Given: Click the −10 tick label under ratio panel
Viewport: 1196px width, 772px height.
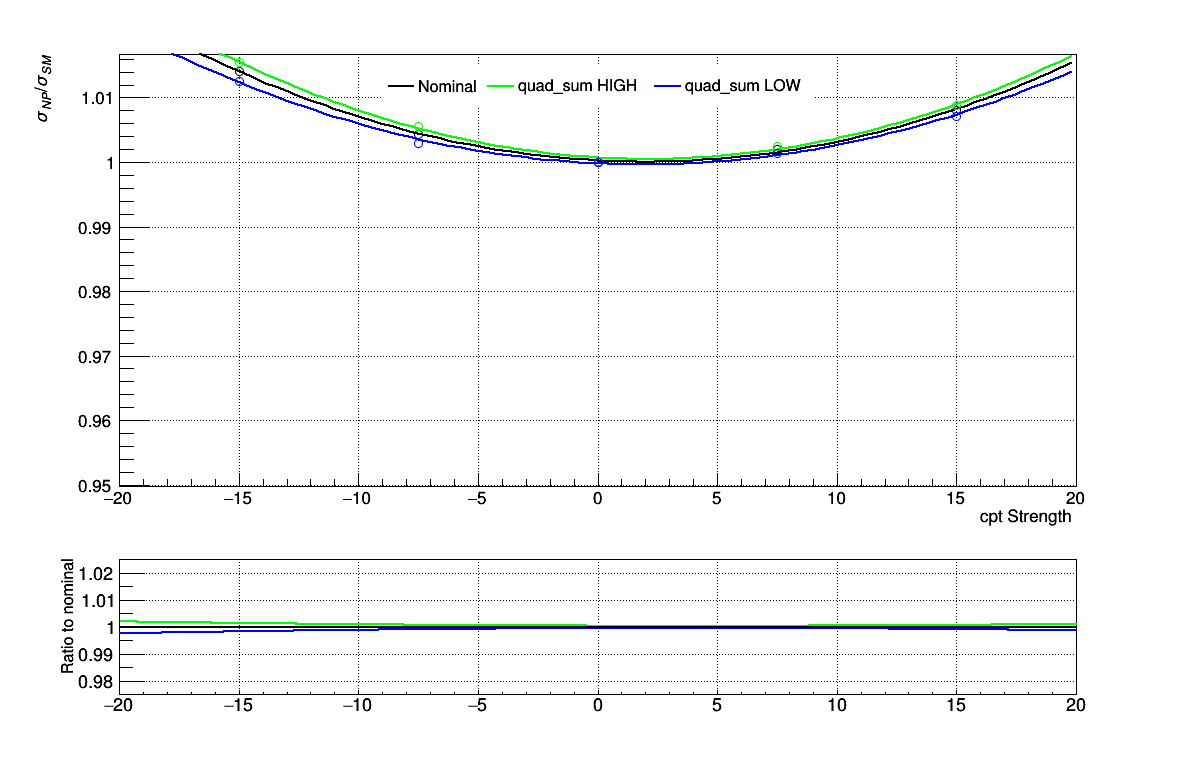Looking at the screenshot, I should (x=356, y=706).
